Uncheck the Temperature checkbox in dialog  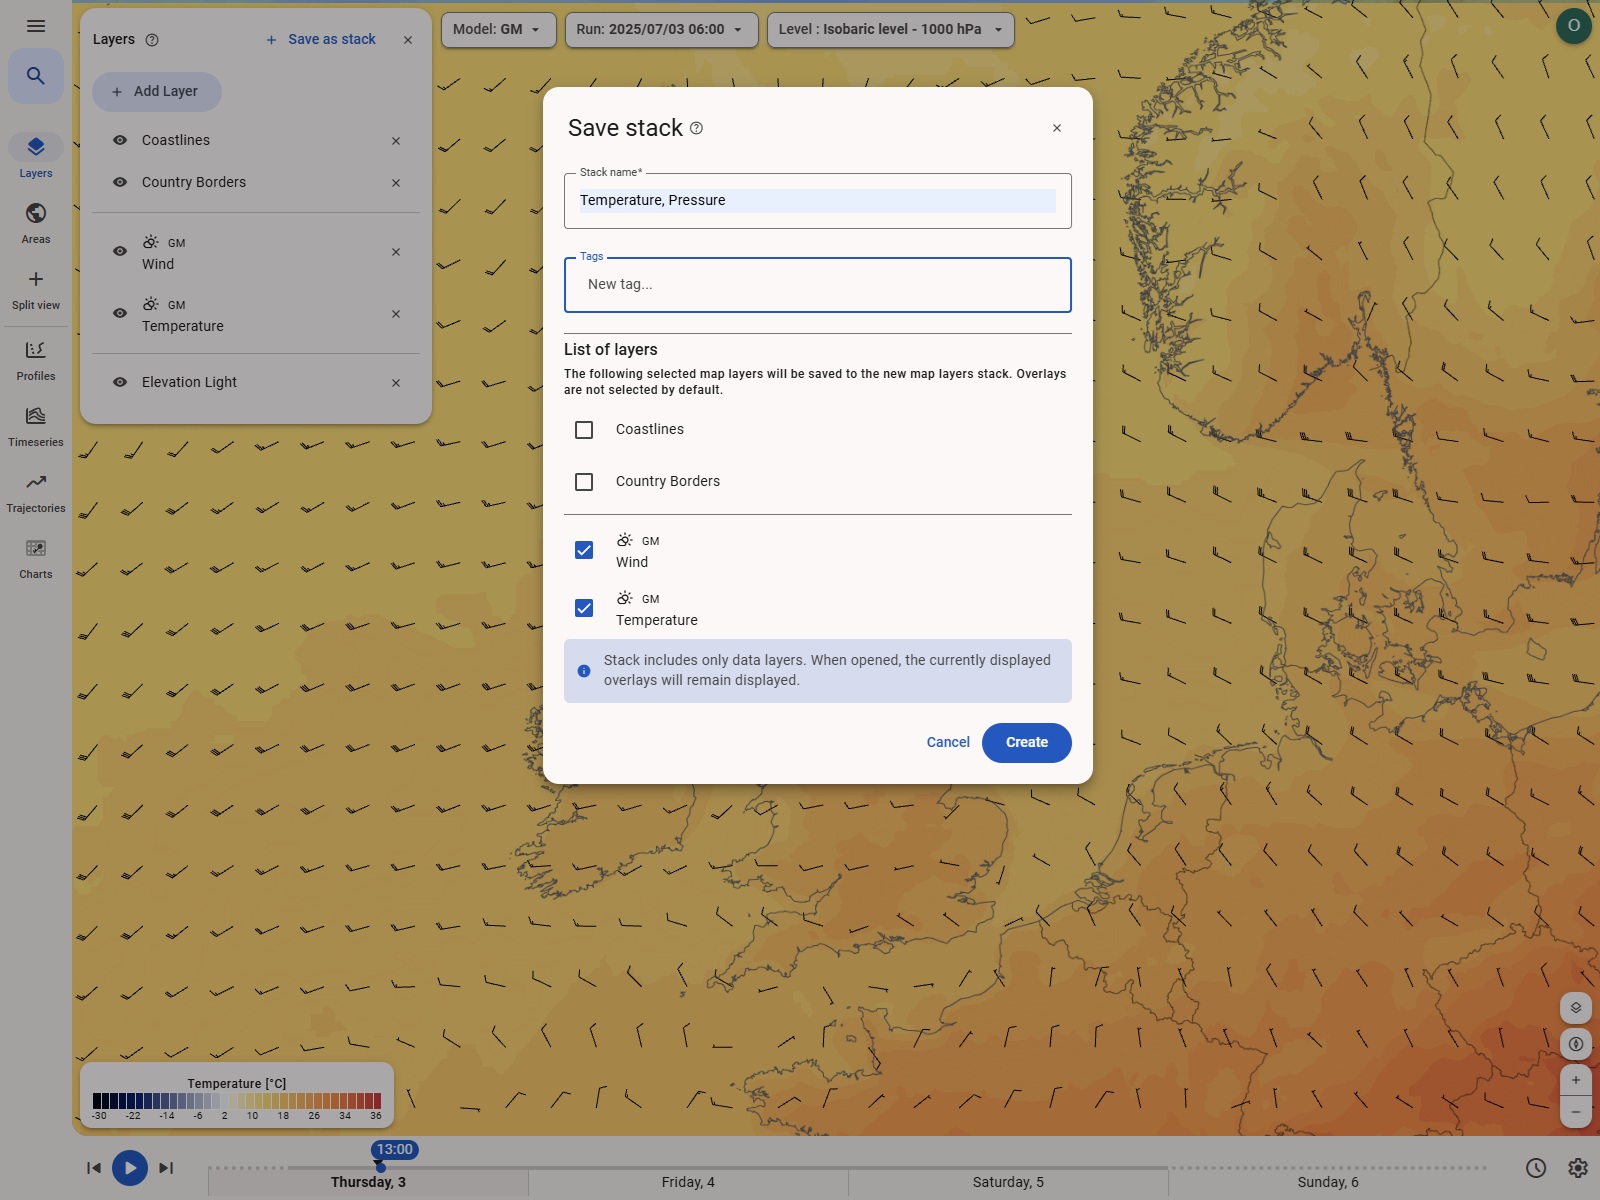(584, 608)
